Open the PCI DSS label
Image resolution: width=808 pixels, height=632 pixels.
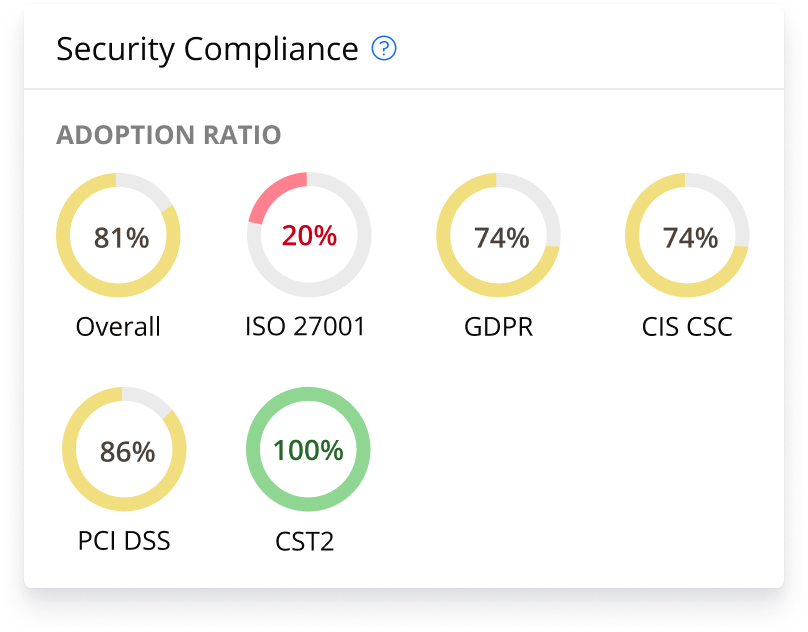click(124, 542)
